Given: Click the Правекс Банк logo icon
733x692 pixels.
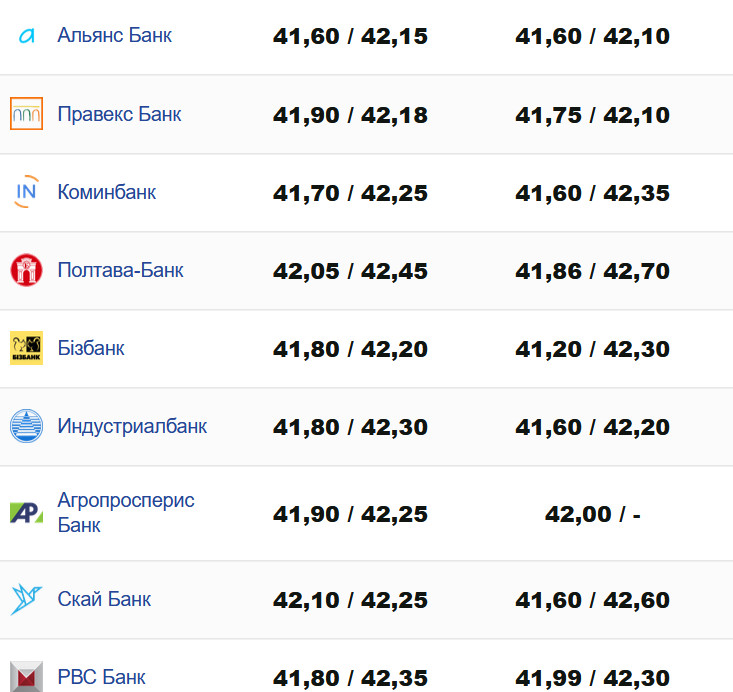Looking at the screenshot, I should pyautogui.click(x=26, y=114).
